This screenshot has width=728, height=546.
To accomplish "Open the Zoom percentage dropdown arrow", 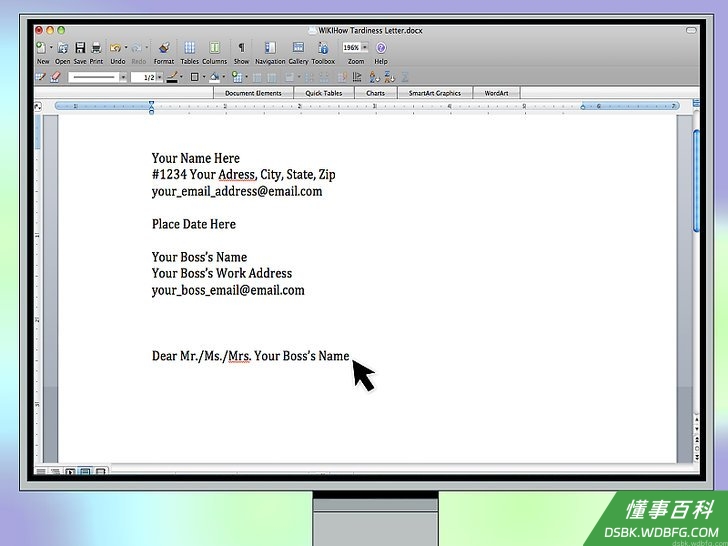I will (364, 47).
